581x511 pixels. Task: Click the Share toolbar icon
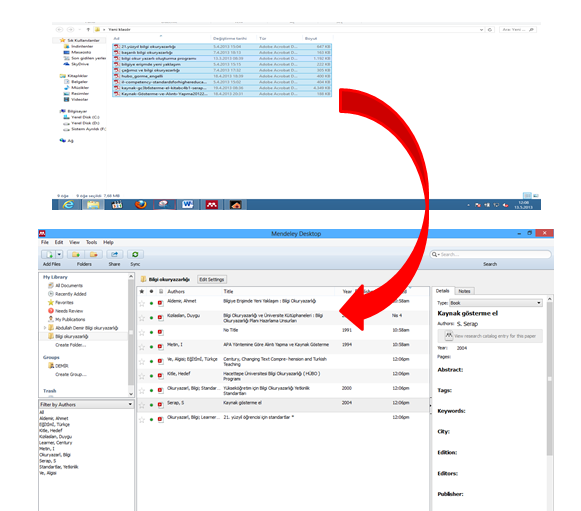114,255
